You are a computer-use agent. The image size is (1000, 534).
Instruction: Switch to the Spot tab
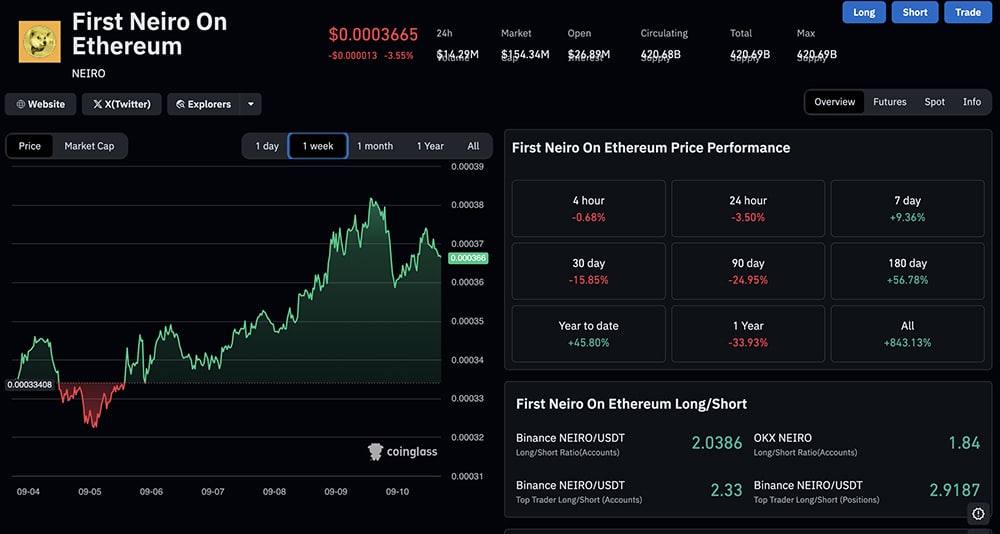(934, 102)
